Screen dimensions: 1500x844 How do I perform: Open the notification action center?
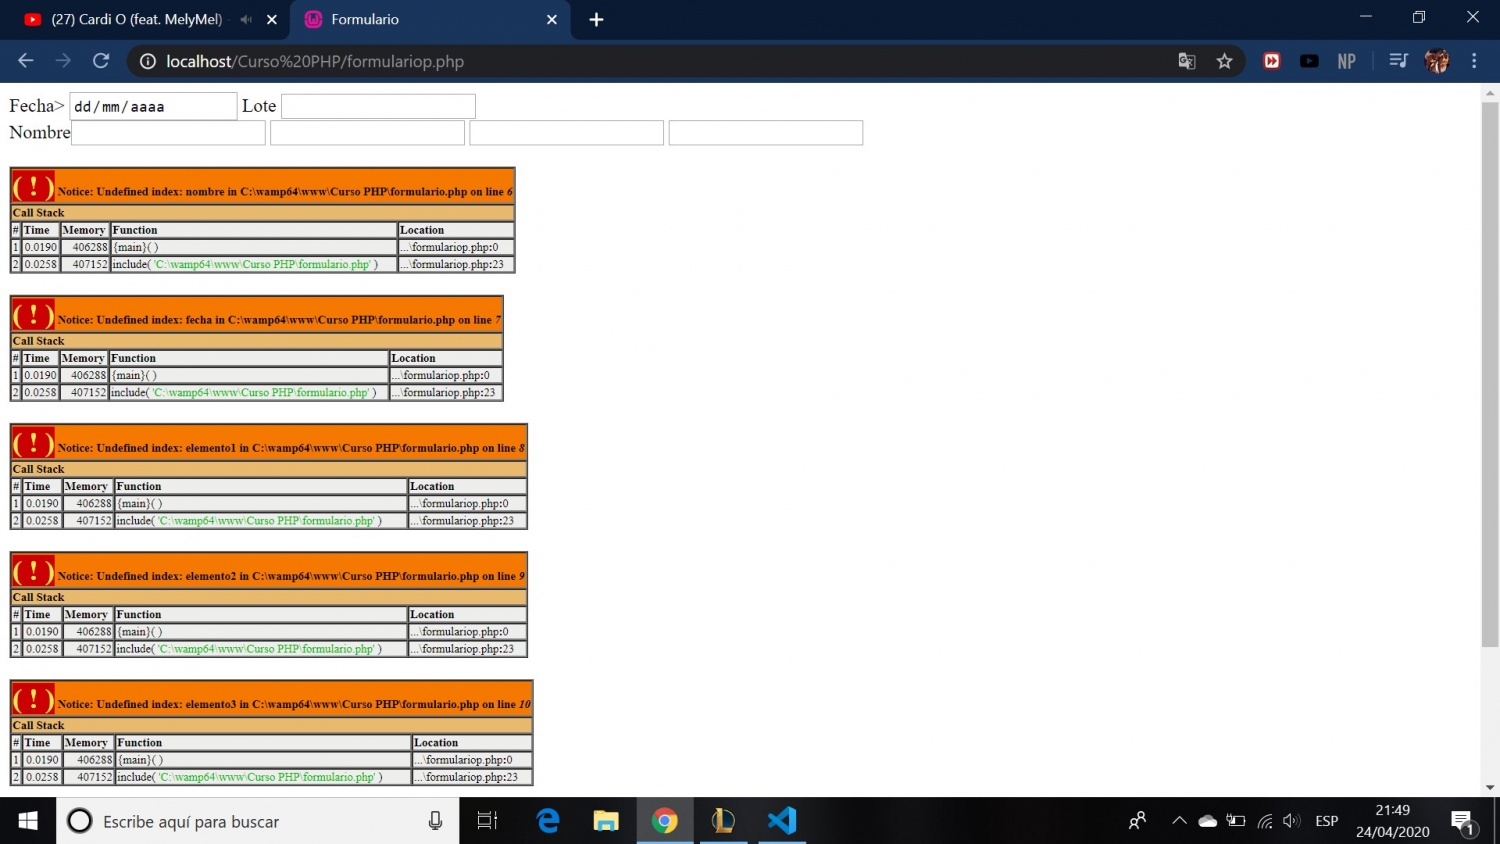[1462, 823]
